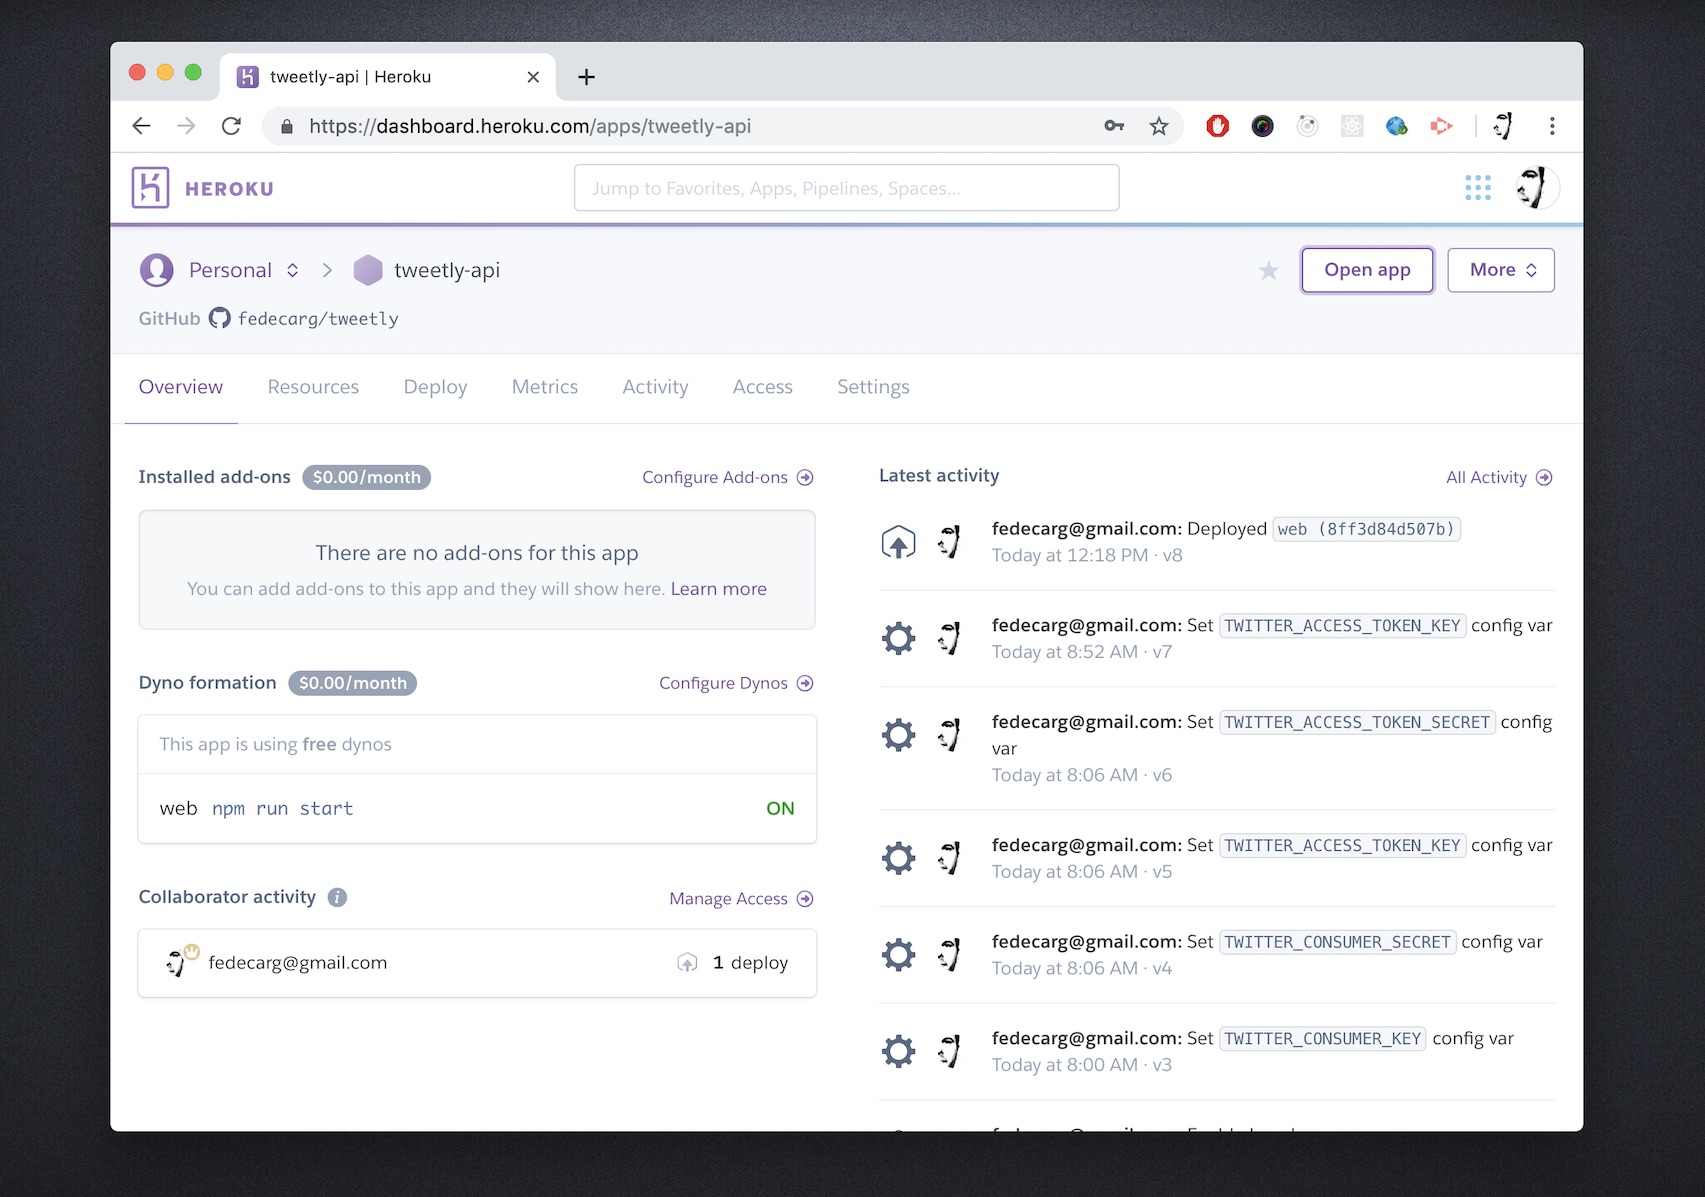Click the gear icon for the v3 activity
This screenshot has height=1197, width=1705.
pos(898,1051)
